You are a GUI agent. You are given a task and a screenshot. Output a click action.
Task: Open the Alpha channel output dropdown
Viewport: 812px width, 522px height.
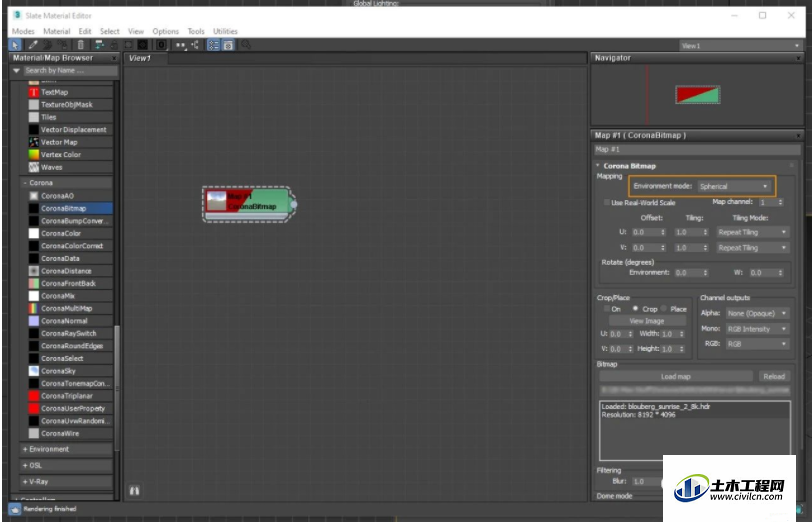click(x=757, y=313)
